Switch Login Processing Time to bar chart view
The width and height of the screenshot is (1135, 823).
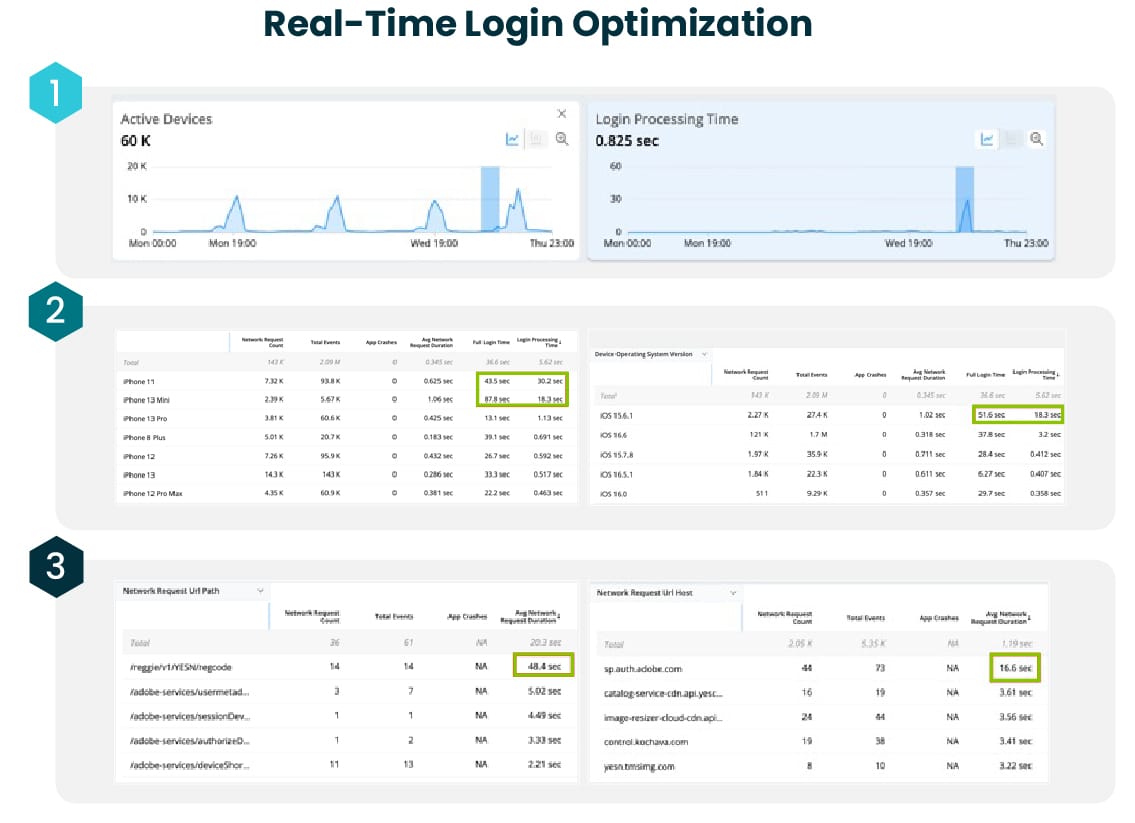1013,140
